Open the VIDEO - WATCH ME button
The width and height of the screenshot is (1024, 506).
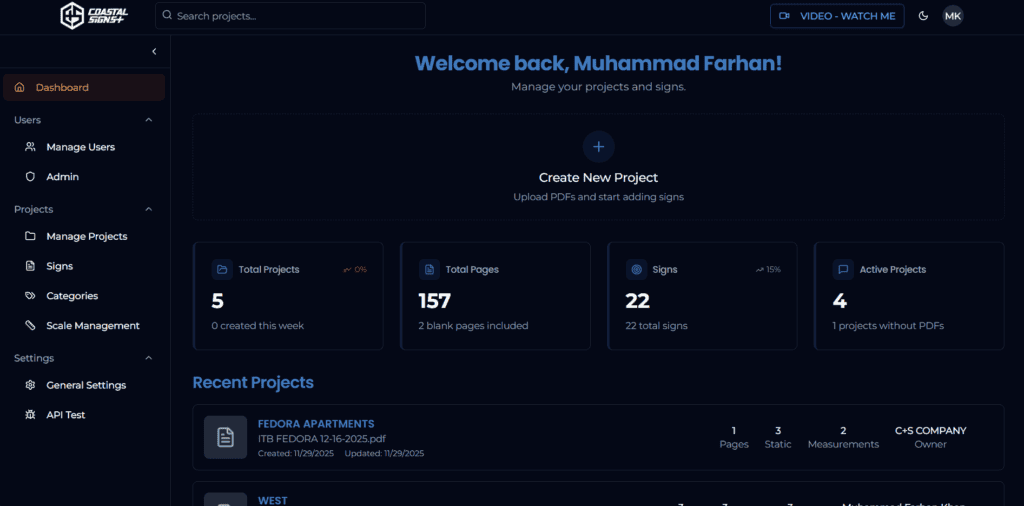point(837,16)
